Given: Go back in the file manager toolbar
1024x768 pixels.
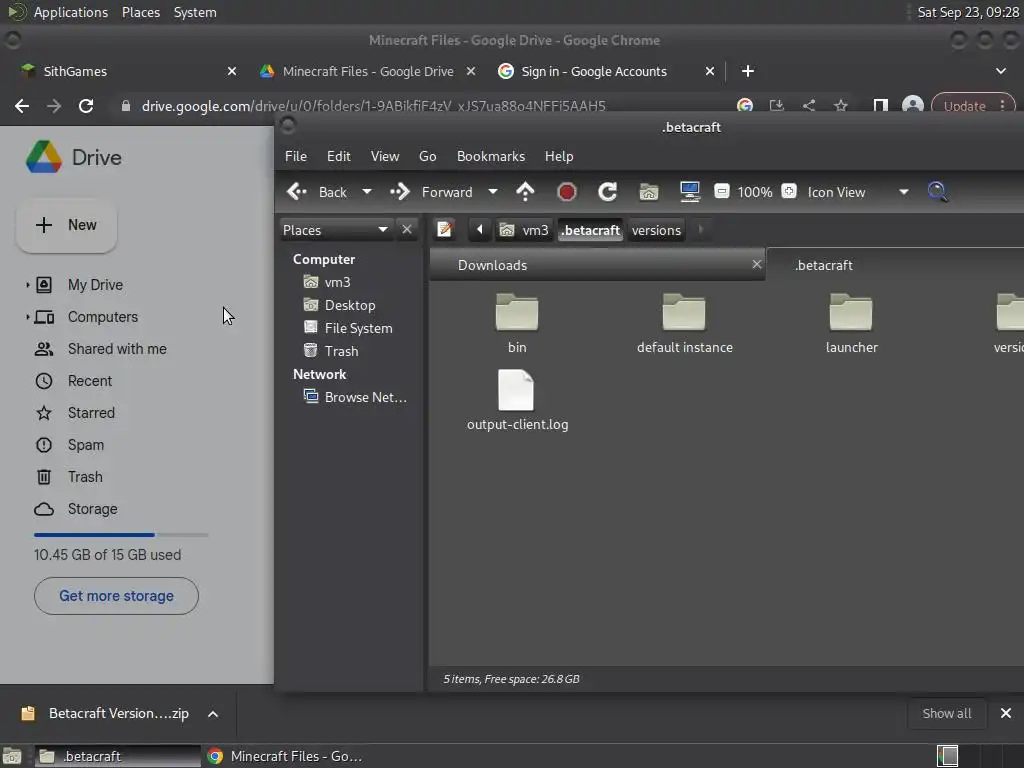Looking at the screenshot, I should point(317,192).
